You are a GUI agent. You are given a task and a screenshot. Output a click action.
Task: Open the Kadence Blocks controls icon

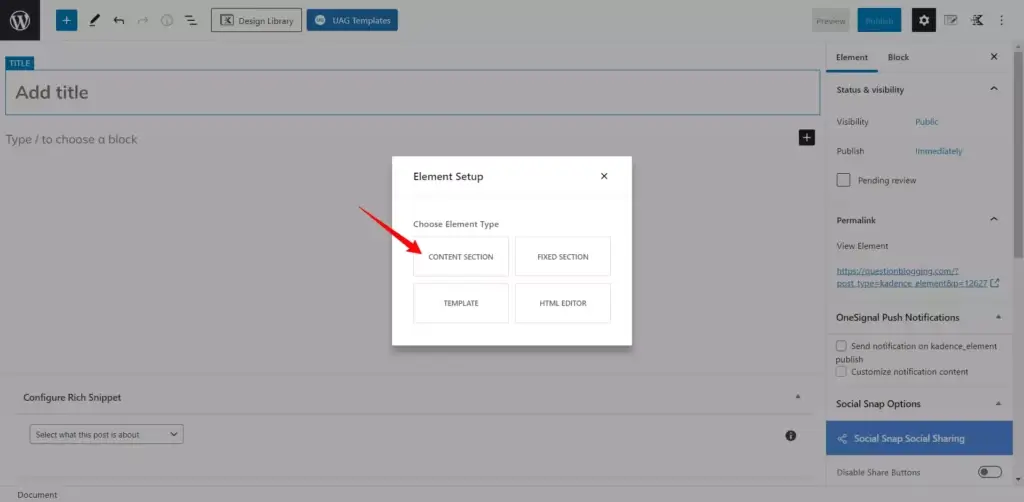coord(977,20)
